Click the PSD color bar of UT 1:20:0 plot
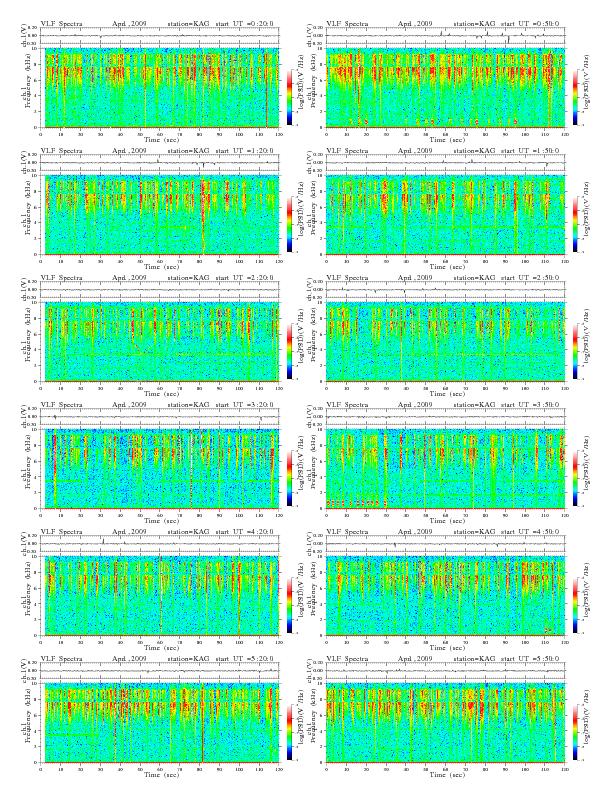The width and height of the screenshot is (612, 792). [x=289, y=224]
